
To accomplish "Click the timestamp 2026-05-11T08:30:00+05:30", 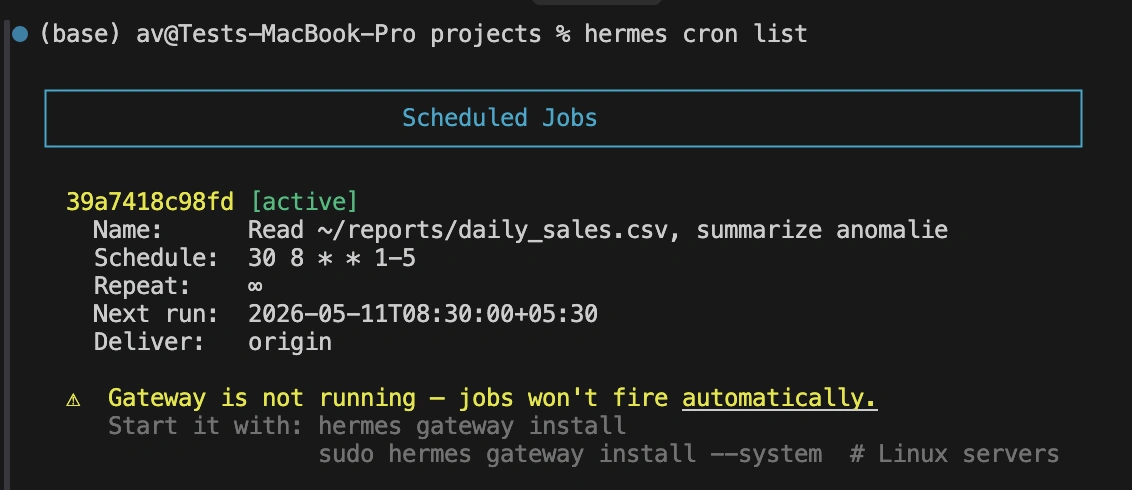I will (423, 314).
